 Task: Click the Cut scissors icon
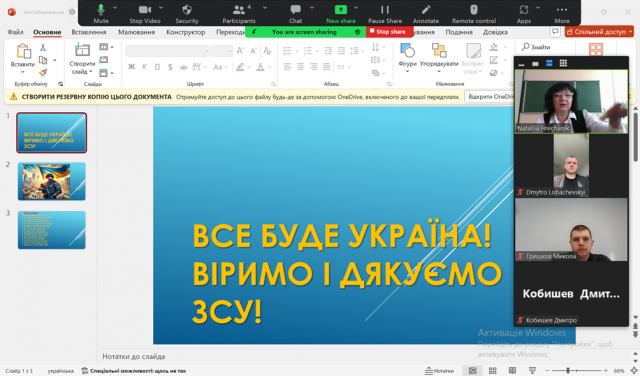pos(43,48)
